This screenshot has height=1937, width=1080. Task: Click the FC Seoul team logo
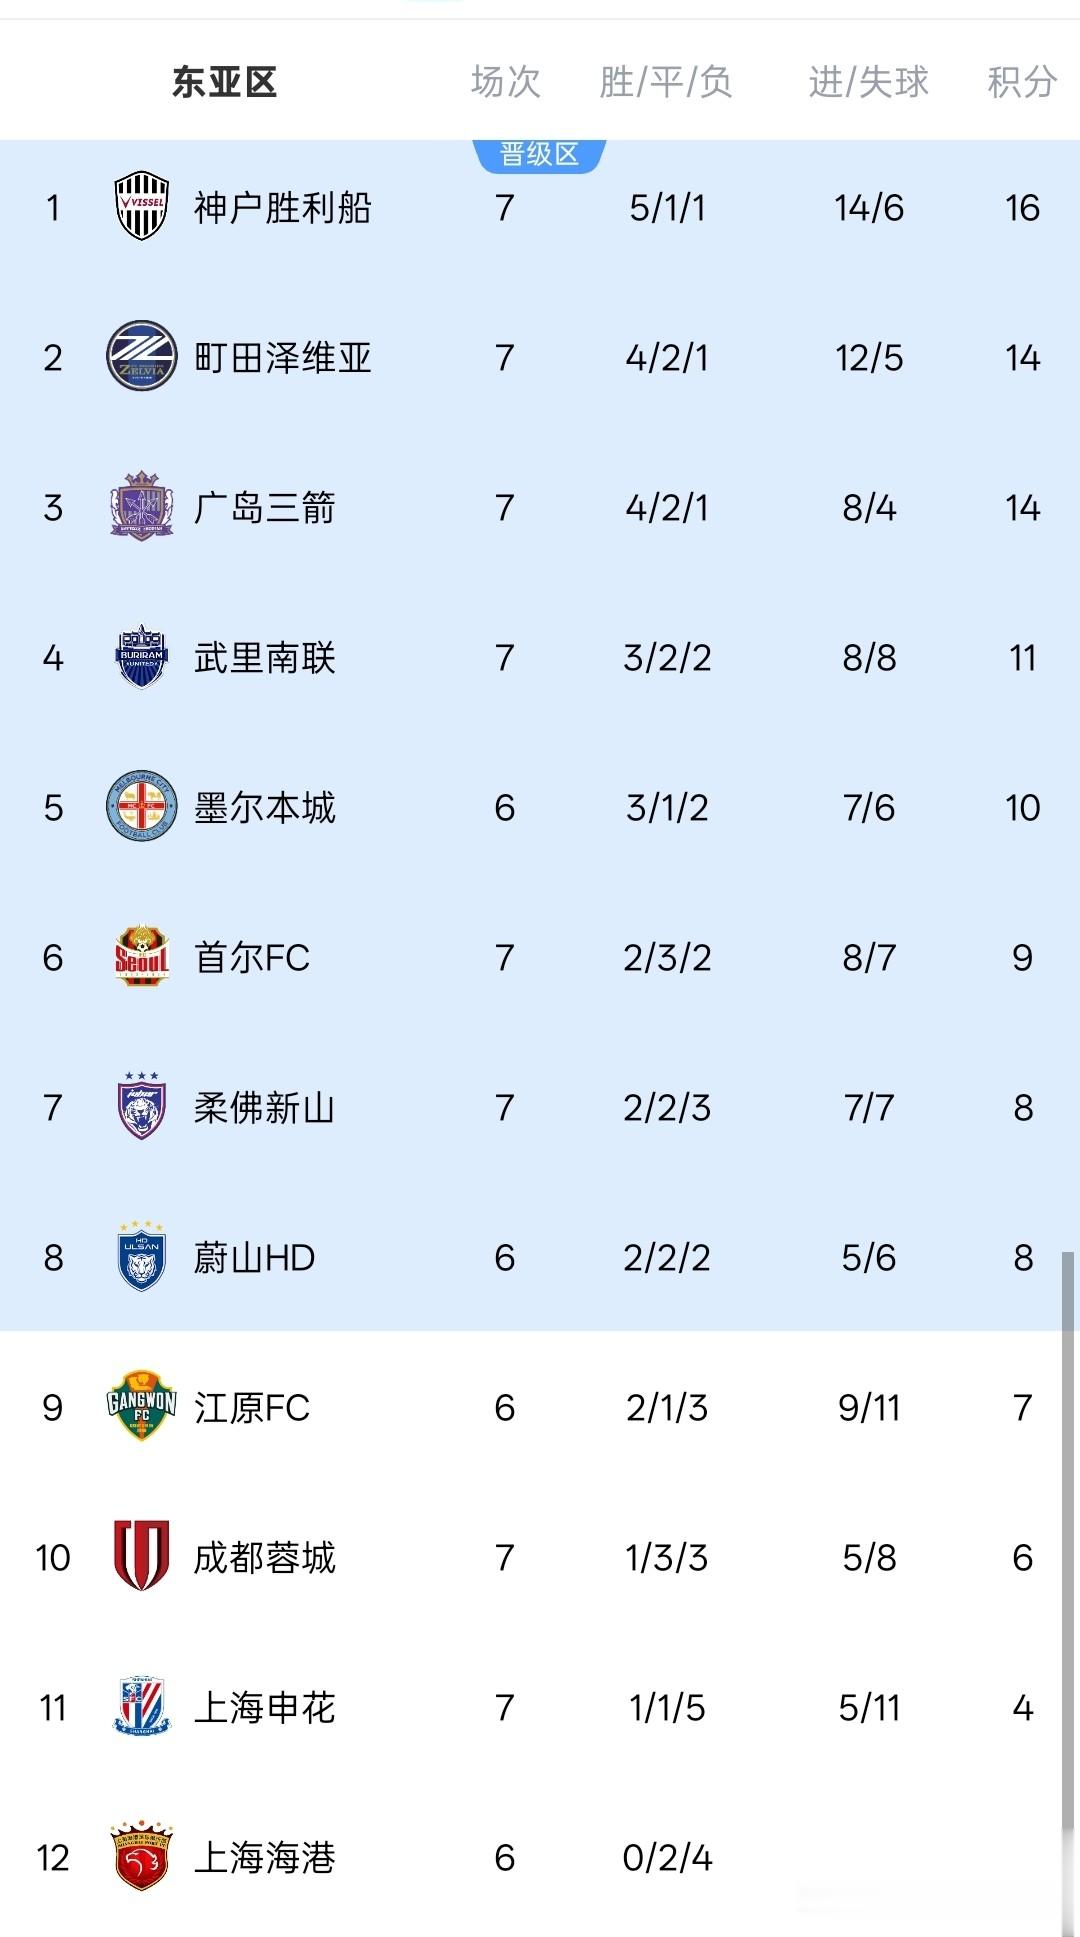(141, 957)
